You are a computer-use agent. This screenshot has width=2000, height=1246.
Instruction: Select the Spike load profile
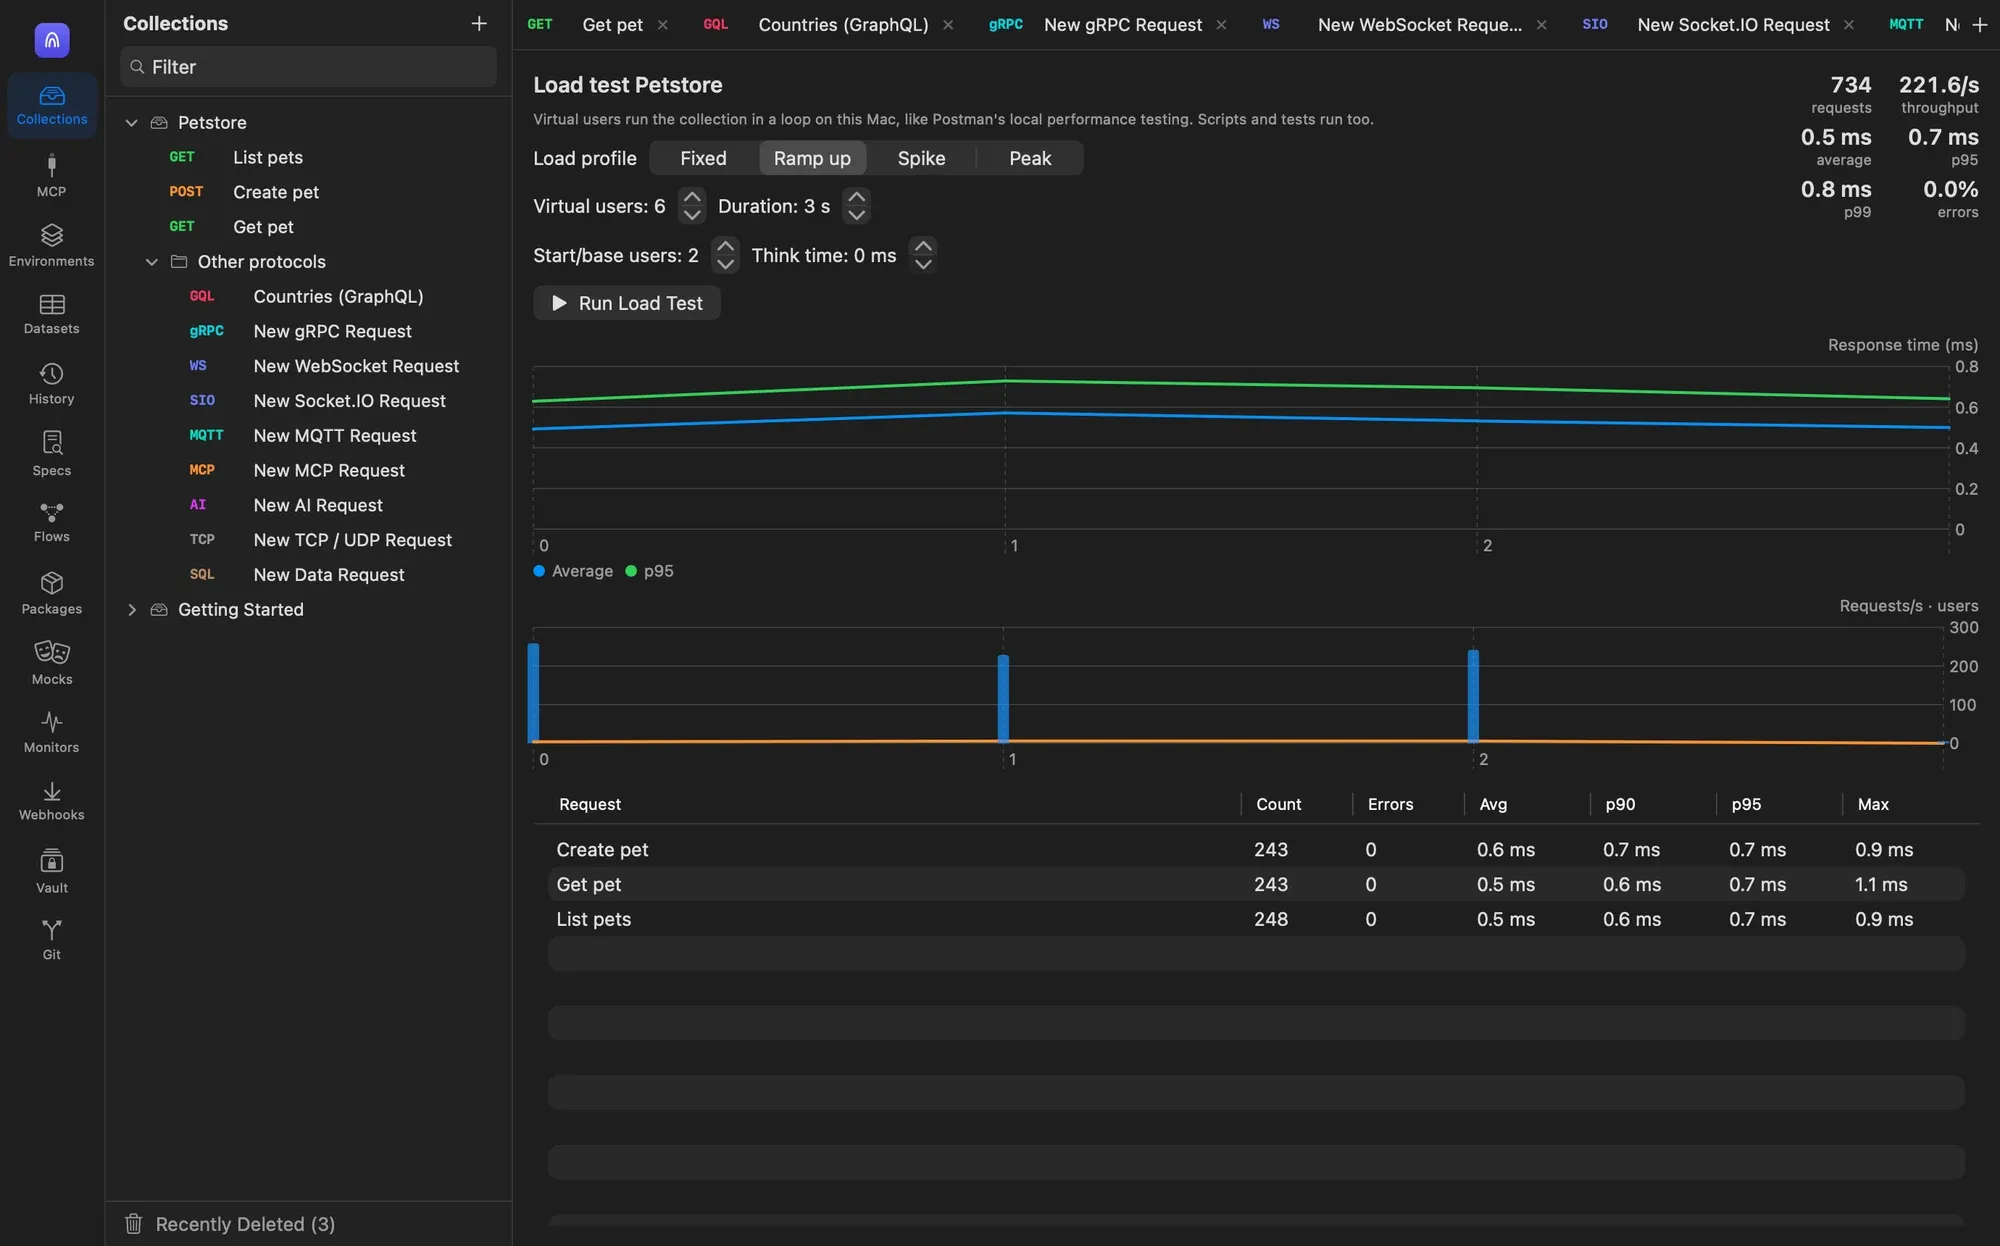coord(921,158)
